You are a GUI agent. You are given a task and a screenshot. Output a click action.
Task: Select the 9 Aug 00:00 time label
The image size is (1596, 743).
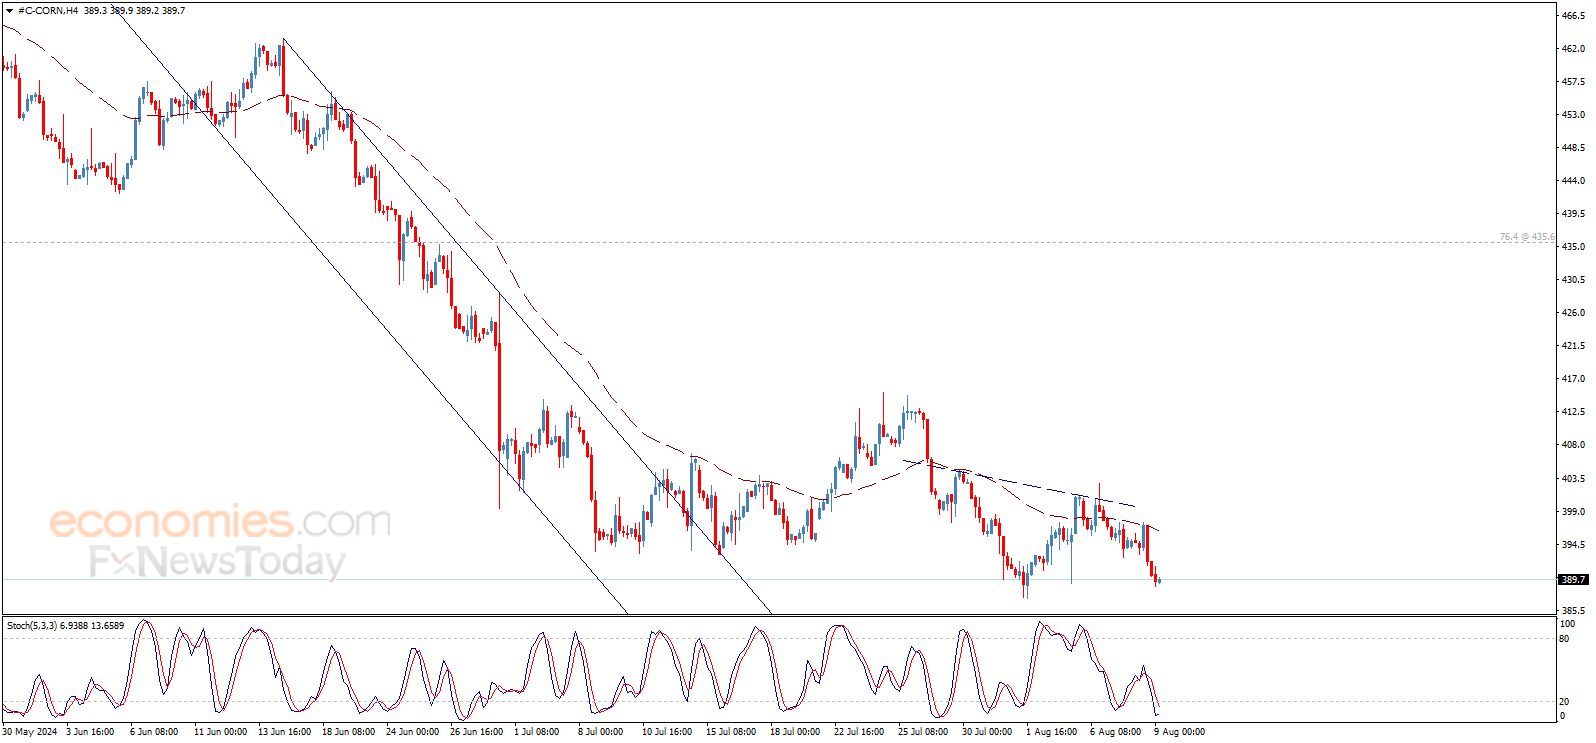click(x=1179, y=732)
